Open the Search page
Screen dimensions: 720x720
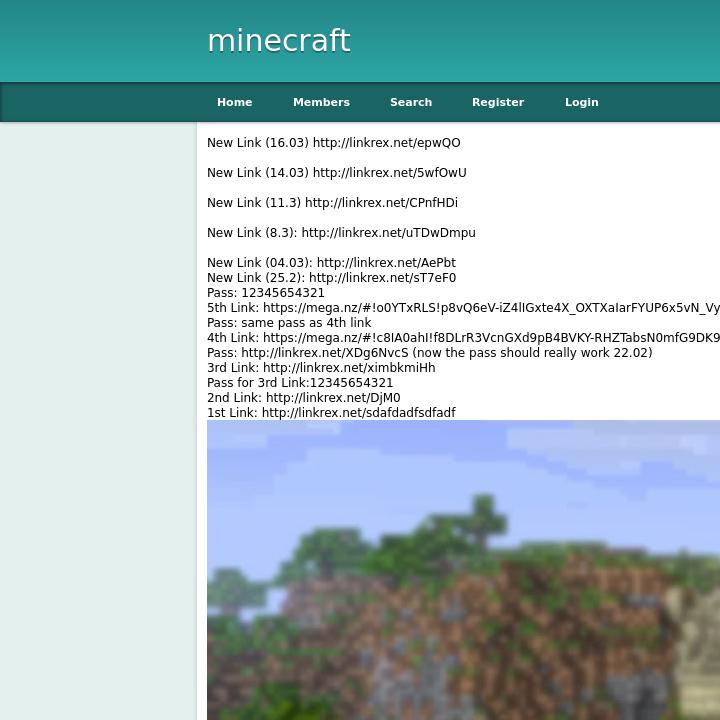click(410, 102)
